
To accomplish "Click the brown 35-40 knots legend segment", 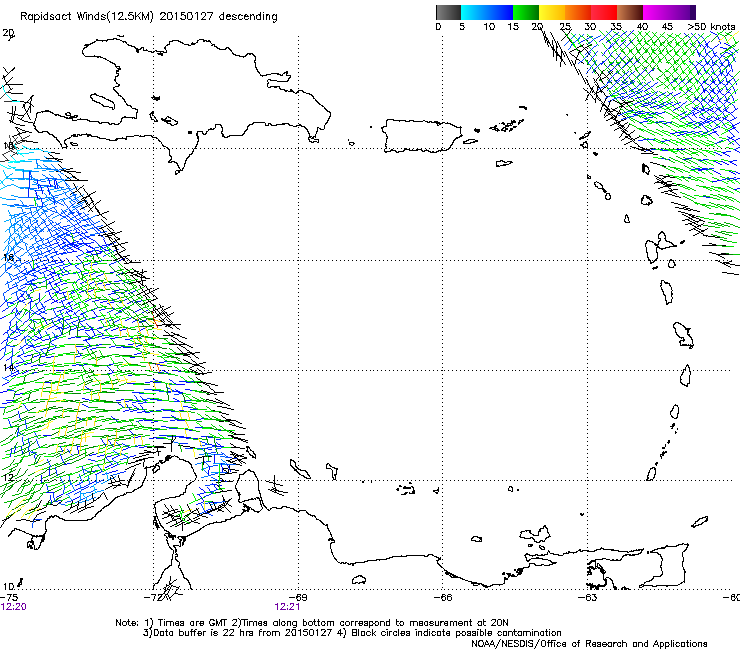I will [x=630, y=12].
